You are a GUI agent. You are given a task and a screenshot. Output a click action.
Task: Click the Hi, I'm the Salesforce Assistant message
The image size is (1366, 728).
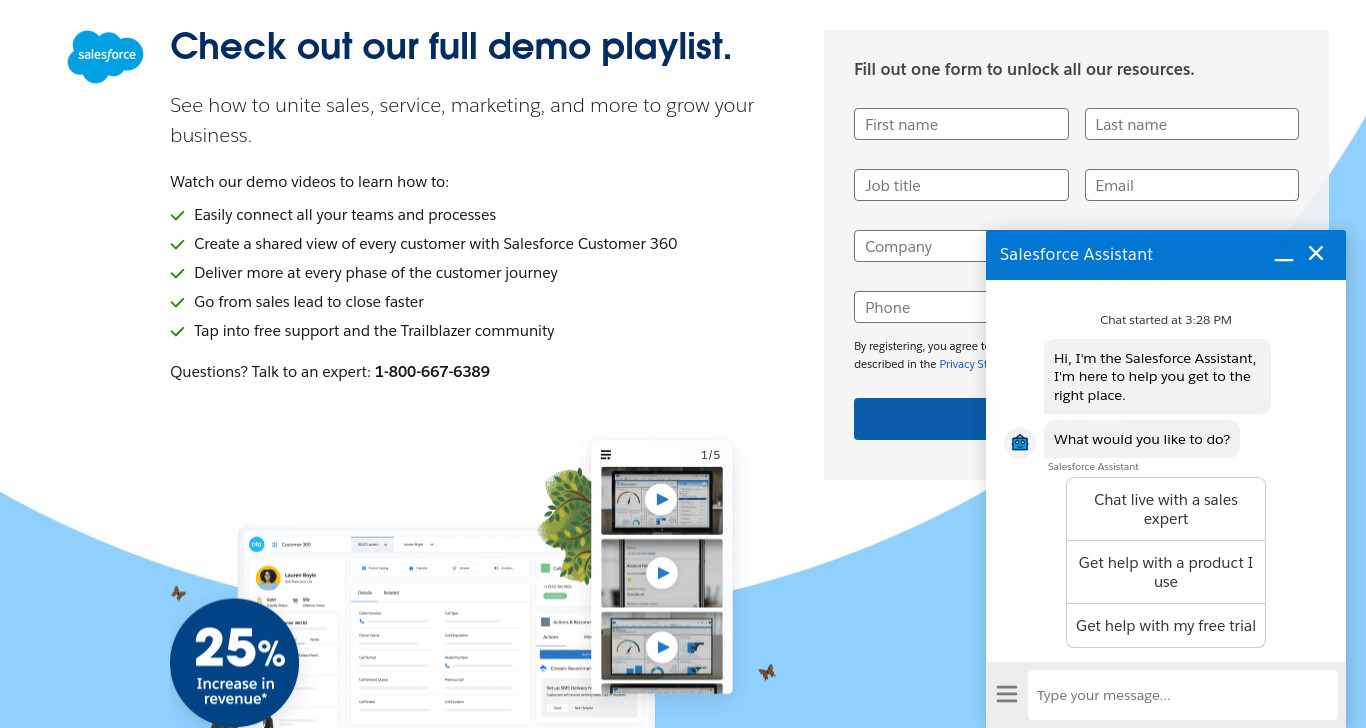(1157, 377)
